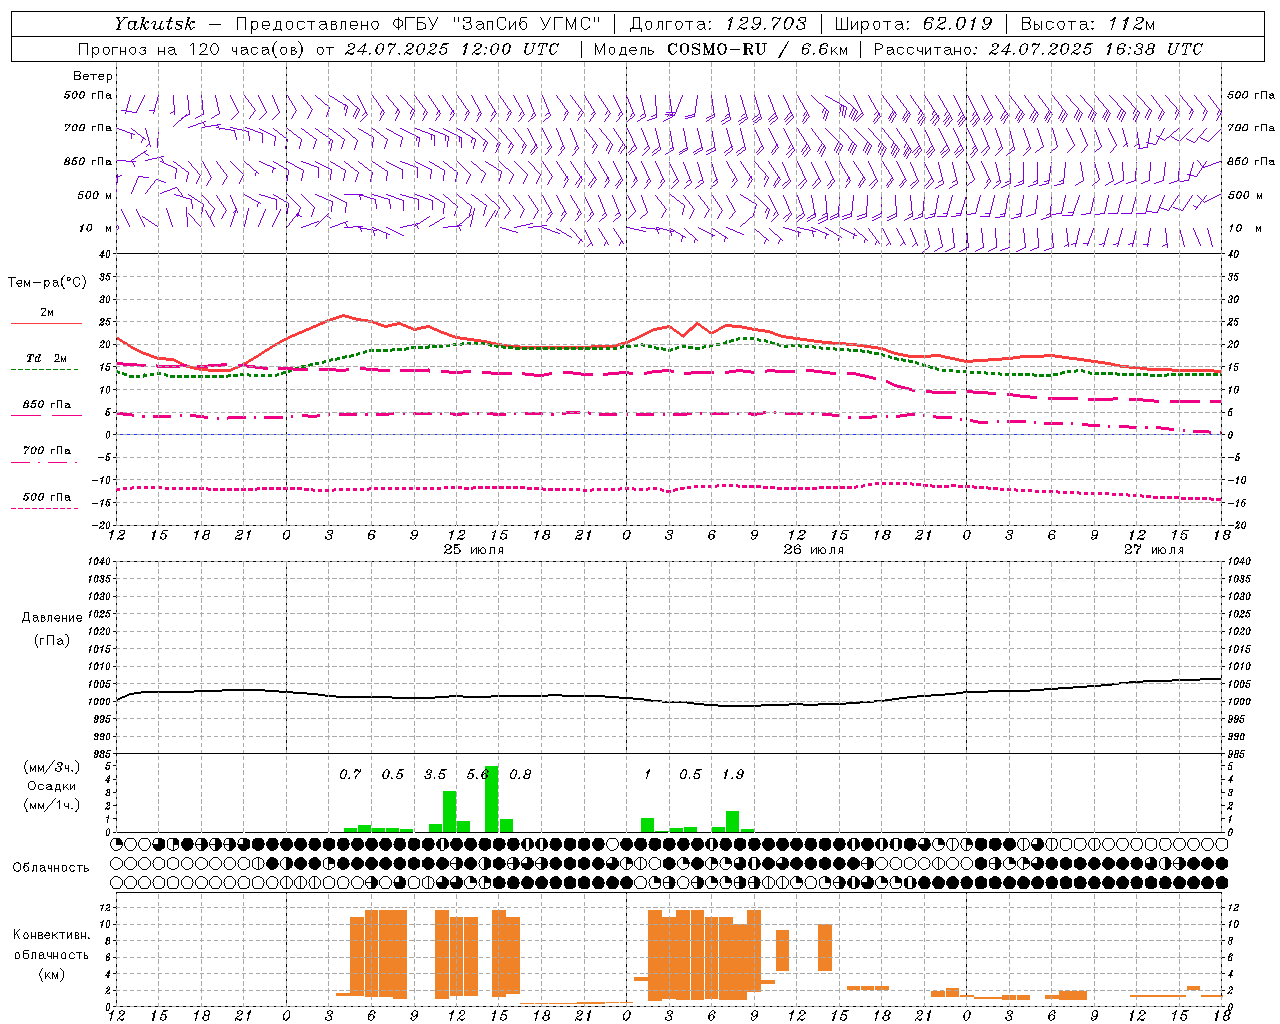The width and height of the screenshot is (1280, 1024).
Task: Click the Конвективн. label
Action: click(52, 935)
